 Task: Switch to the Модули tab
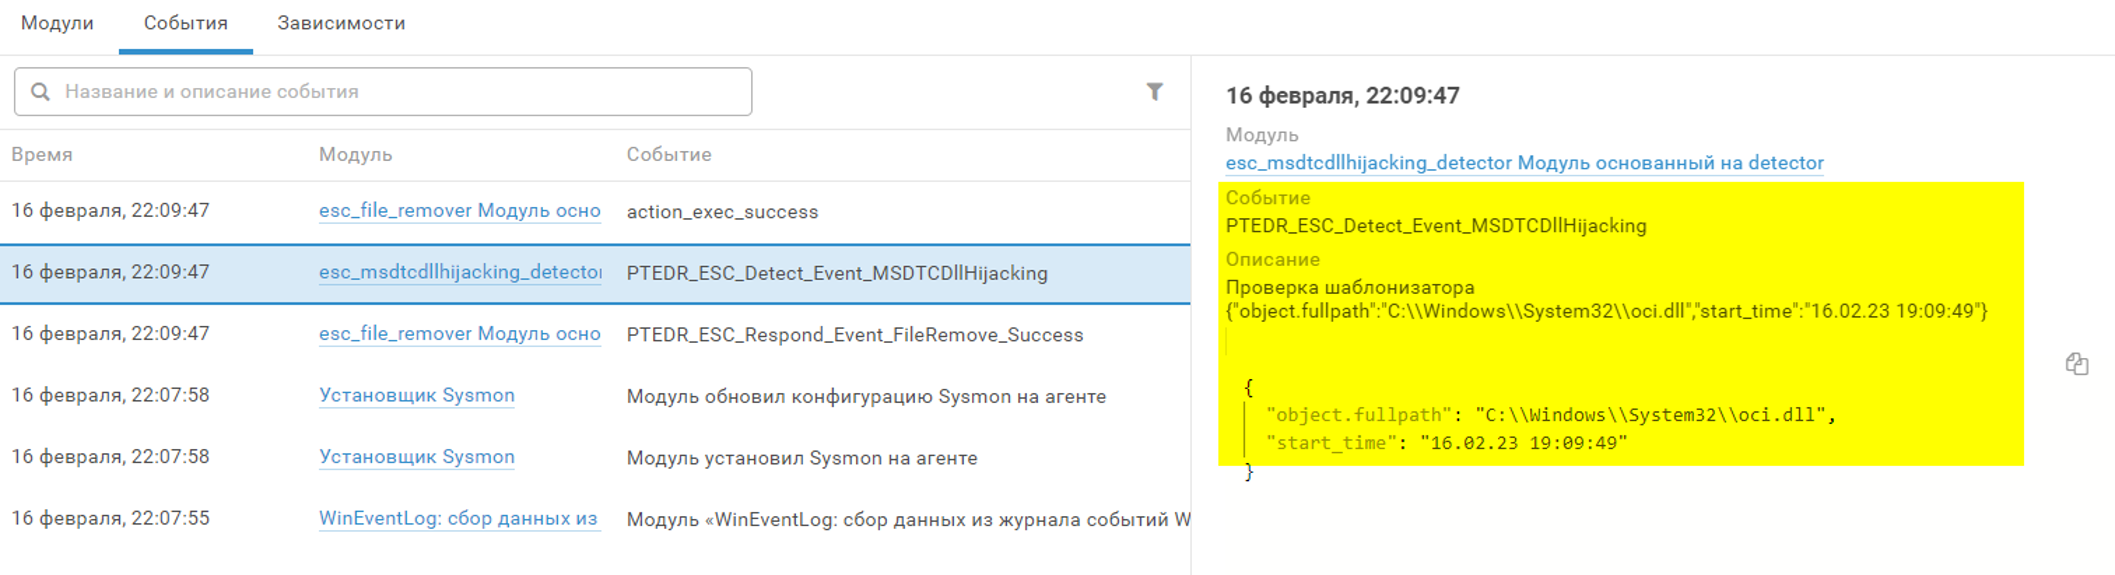click(57, 23)
